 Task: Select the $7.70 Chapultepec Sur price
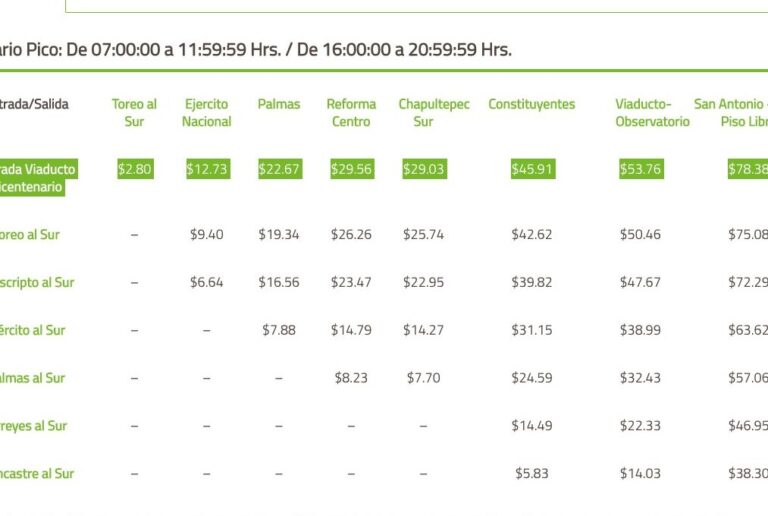tap(423, 378)
